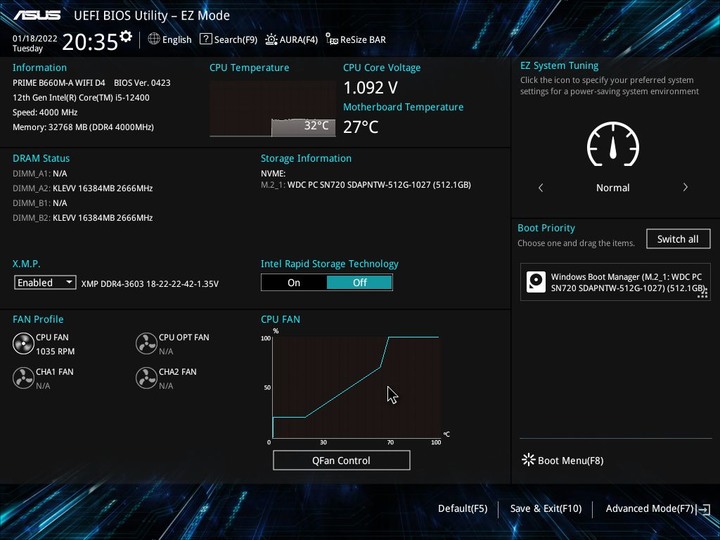Click DIMM_B1 N/A entry
Screen dimensions: 720x540
click(40, 203)
